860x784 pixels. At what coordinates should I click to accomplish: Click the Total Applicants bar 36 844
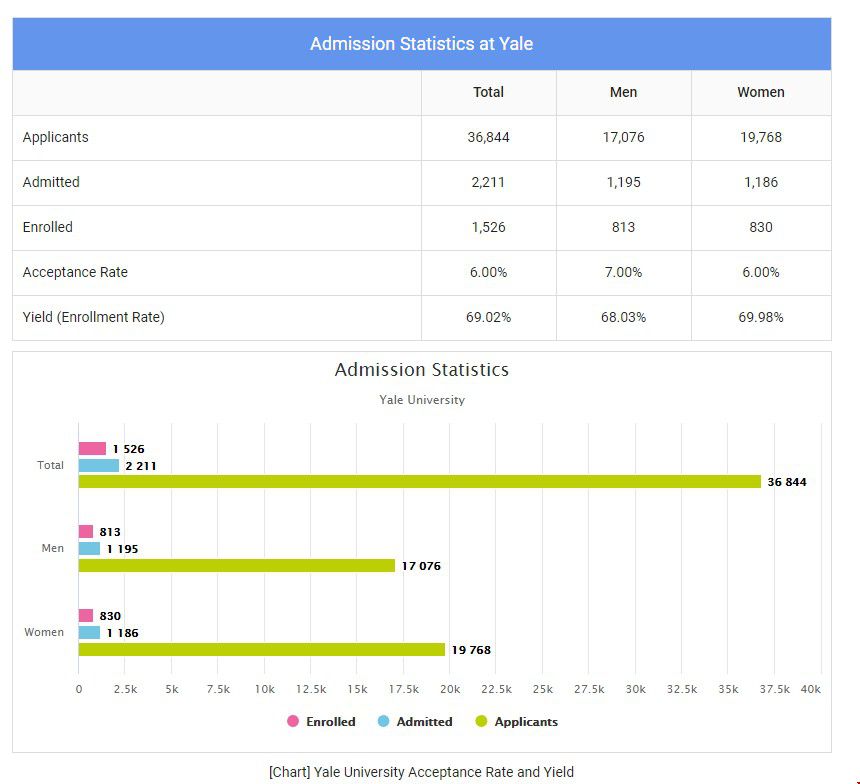click(x=420, y=482)
